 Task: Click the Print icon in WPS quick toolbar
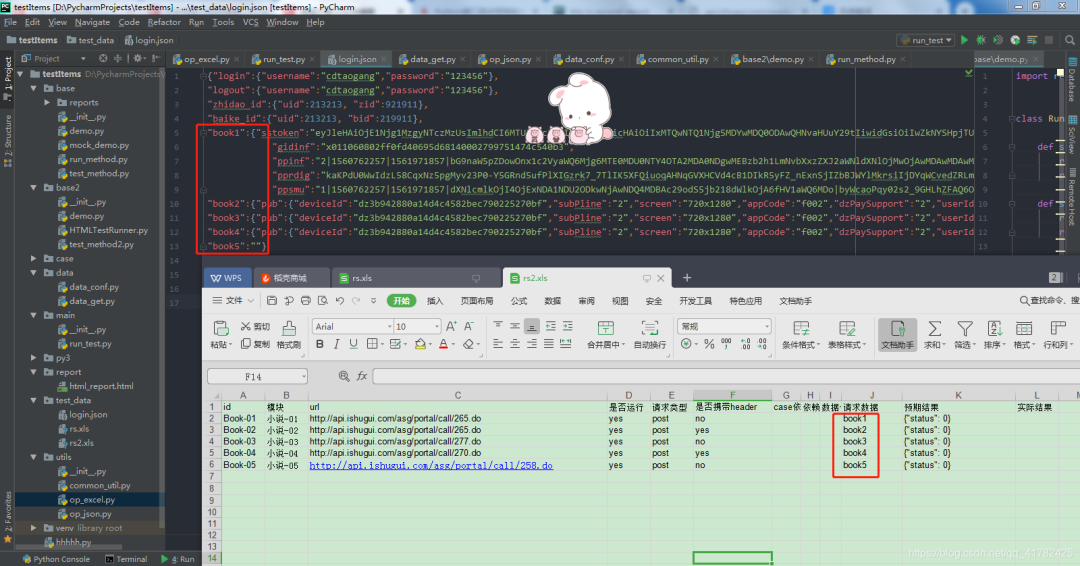click(x=306, y=301)
